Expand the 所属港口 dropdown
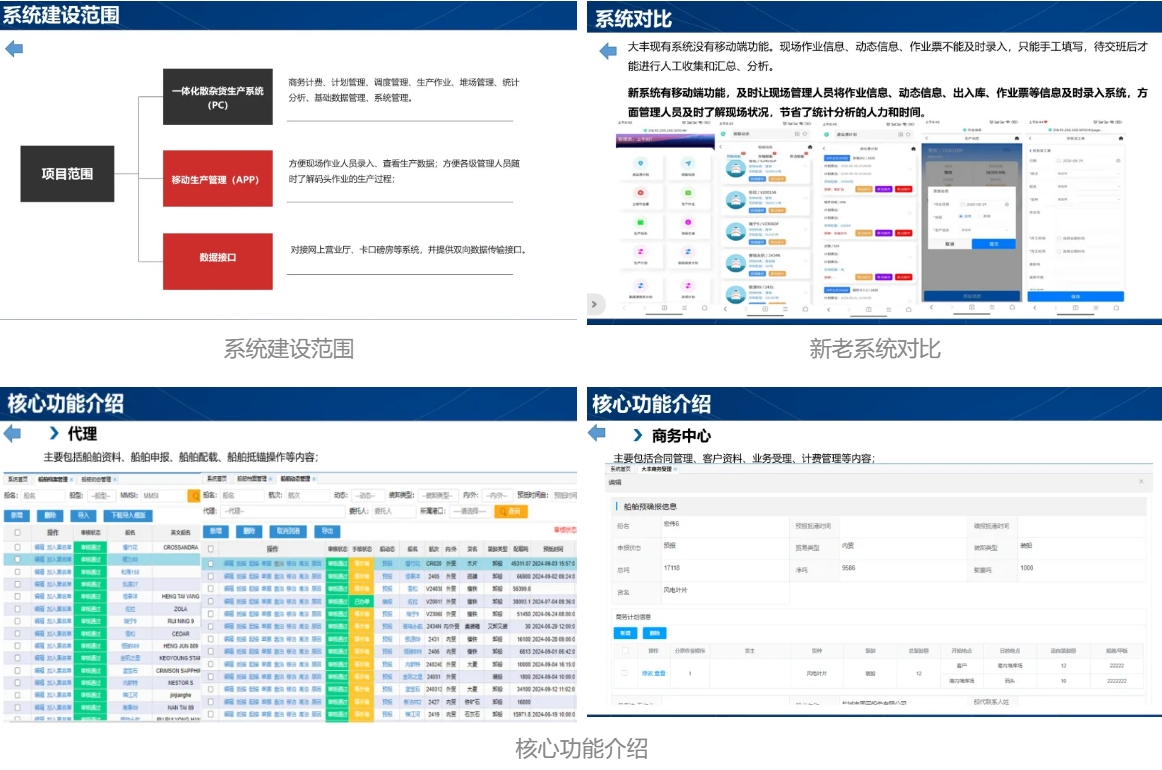Screen dimensions: 1162x770 (x=469, y=511)
